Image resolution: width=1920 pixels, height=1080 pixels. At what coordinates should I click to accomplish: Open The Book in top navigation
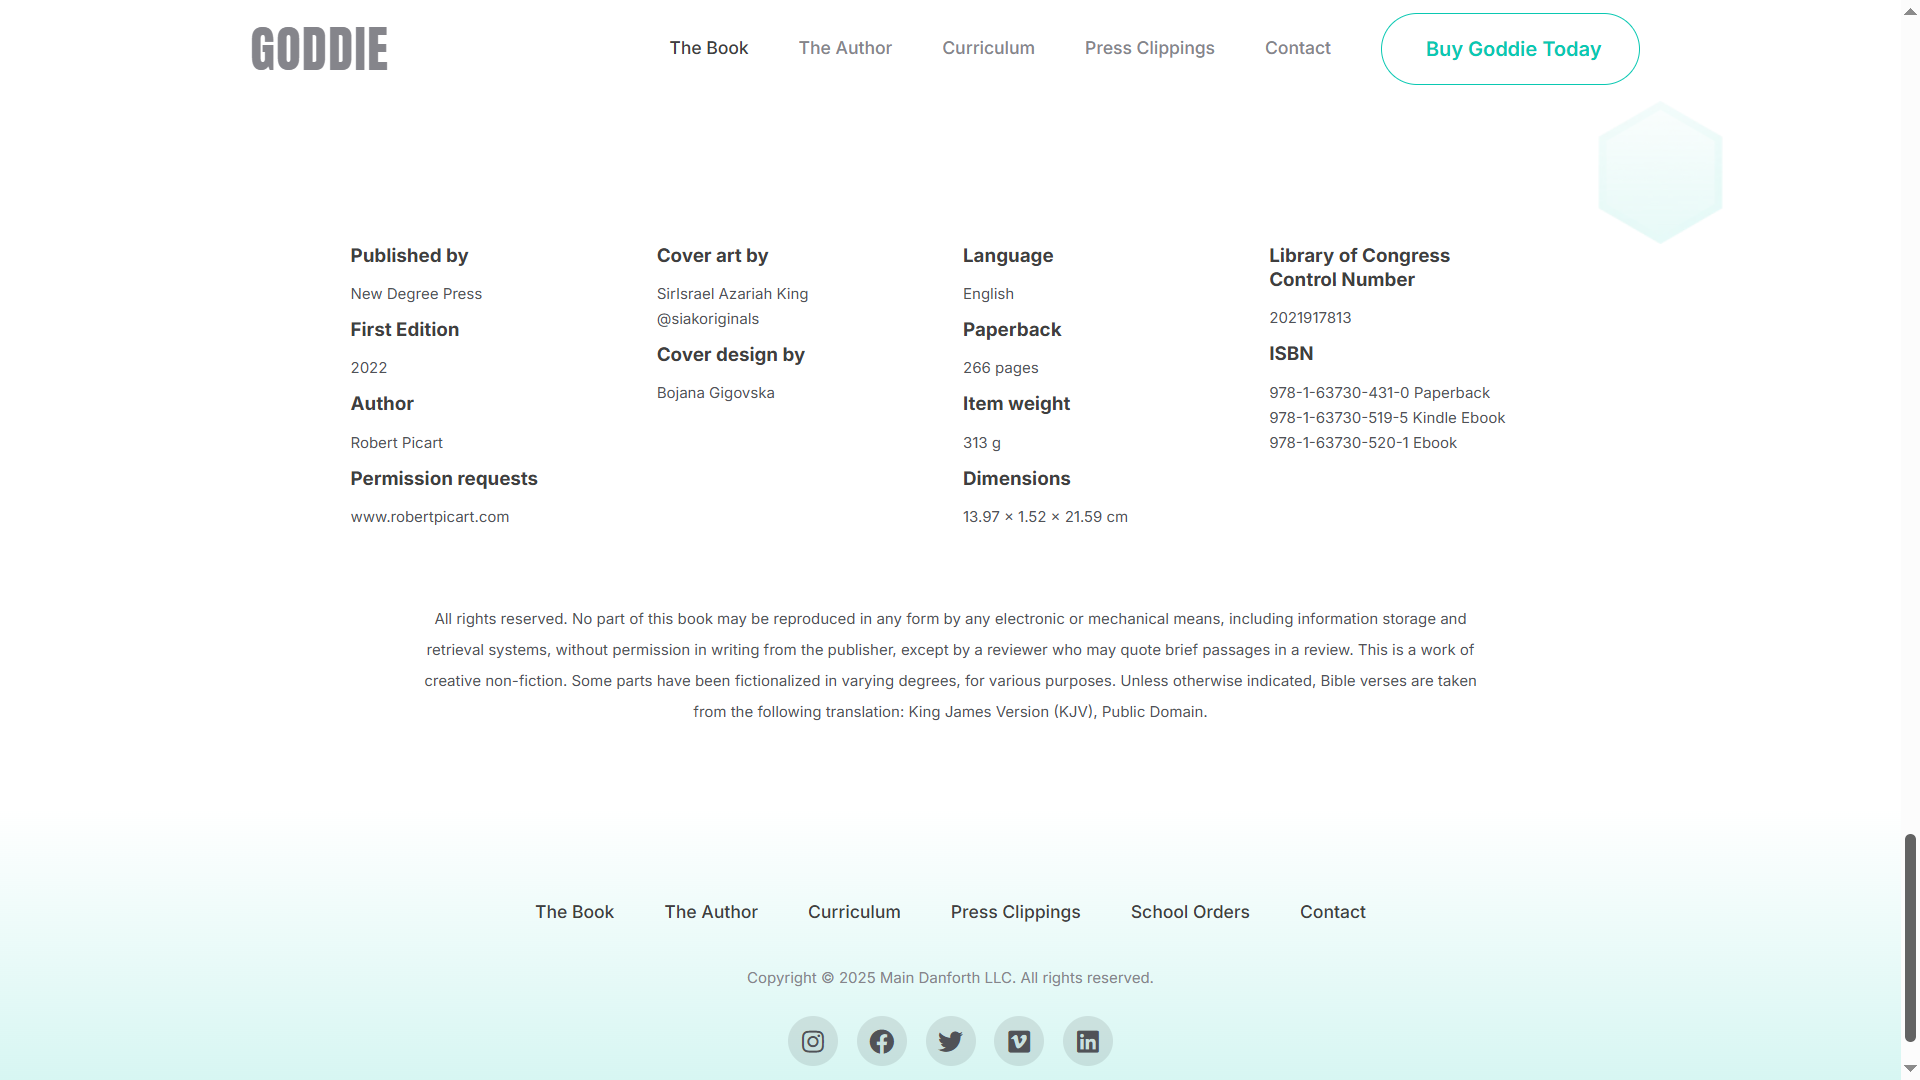(709, 48)
